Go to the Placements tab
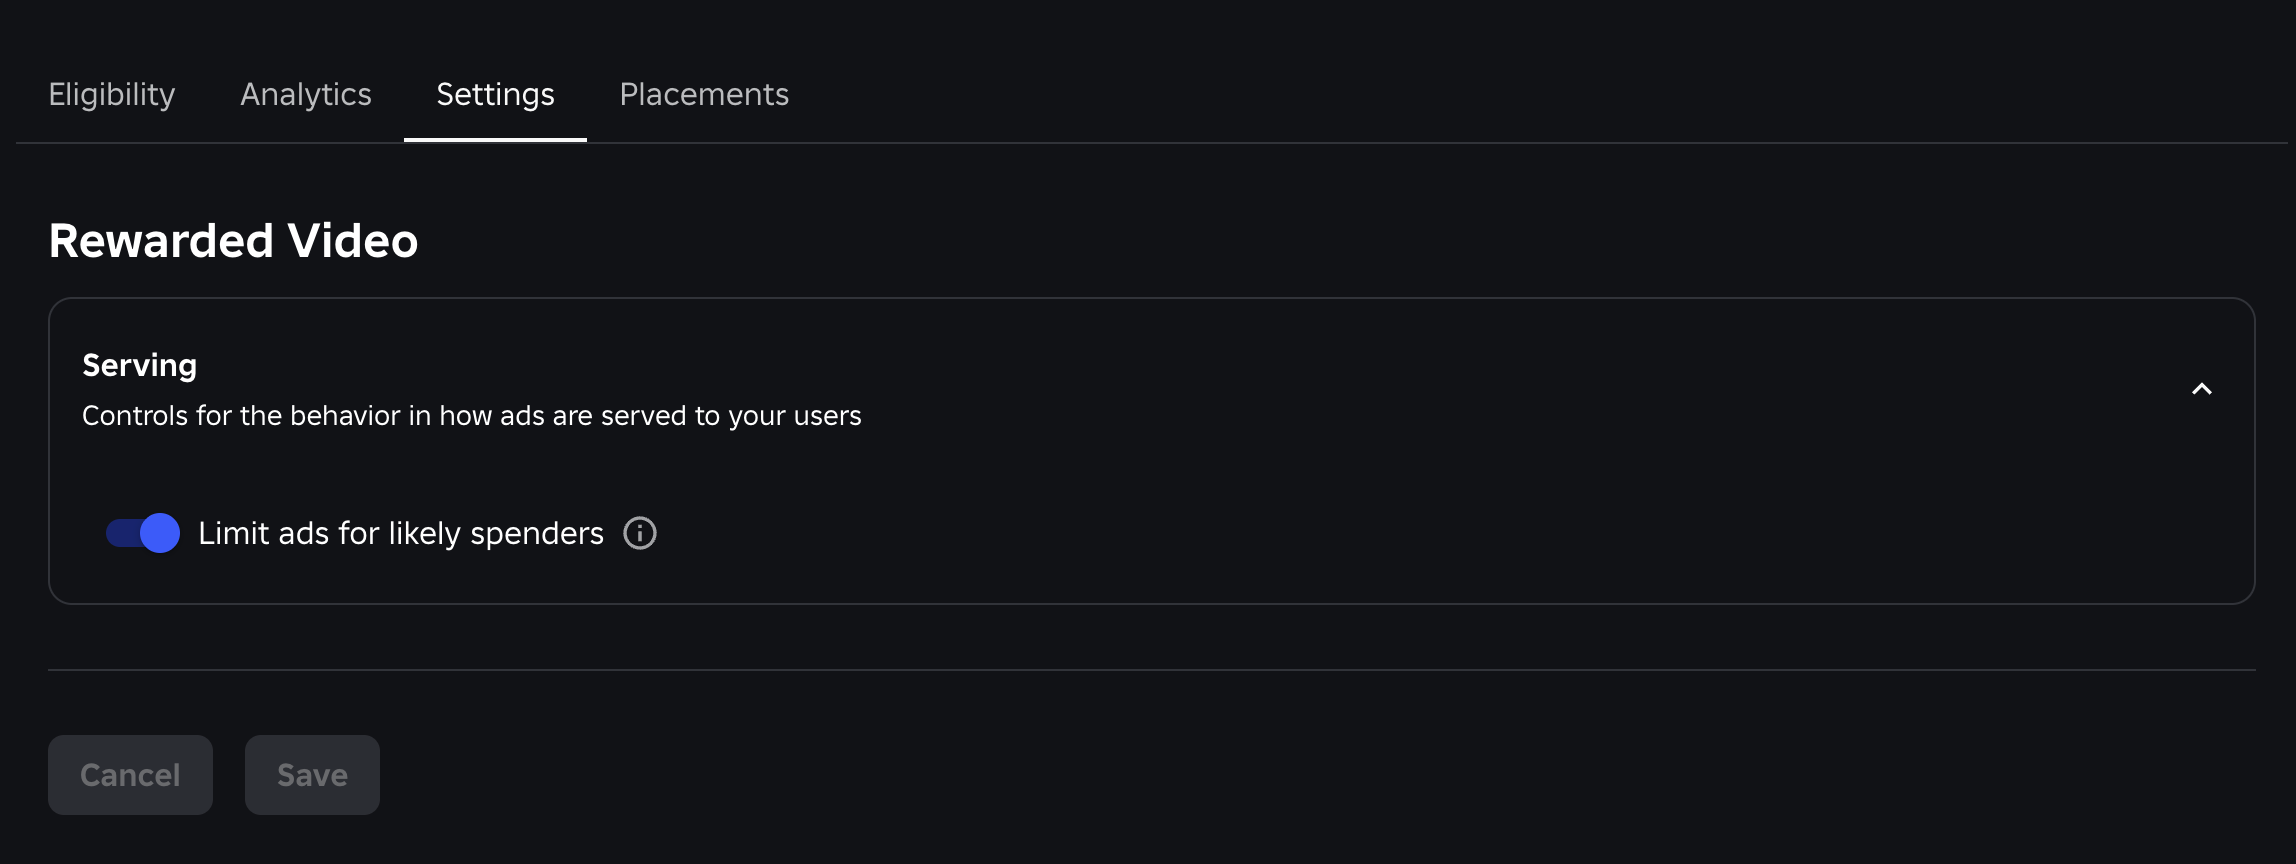Viewport: 2296px width, 864px height. (x=704, y=94)
